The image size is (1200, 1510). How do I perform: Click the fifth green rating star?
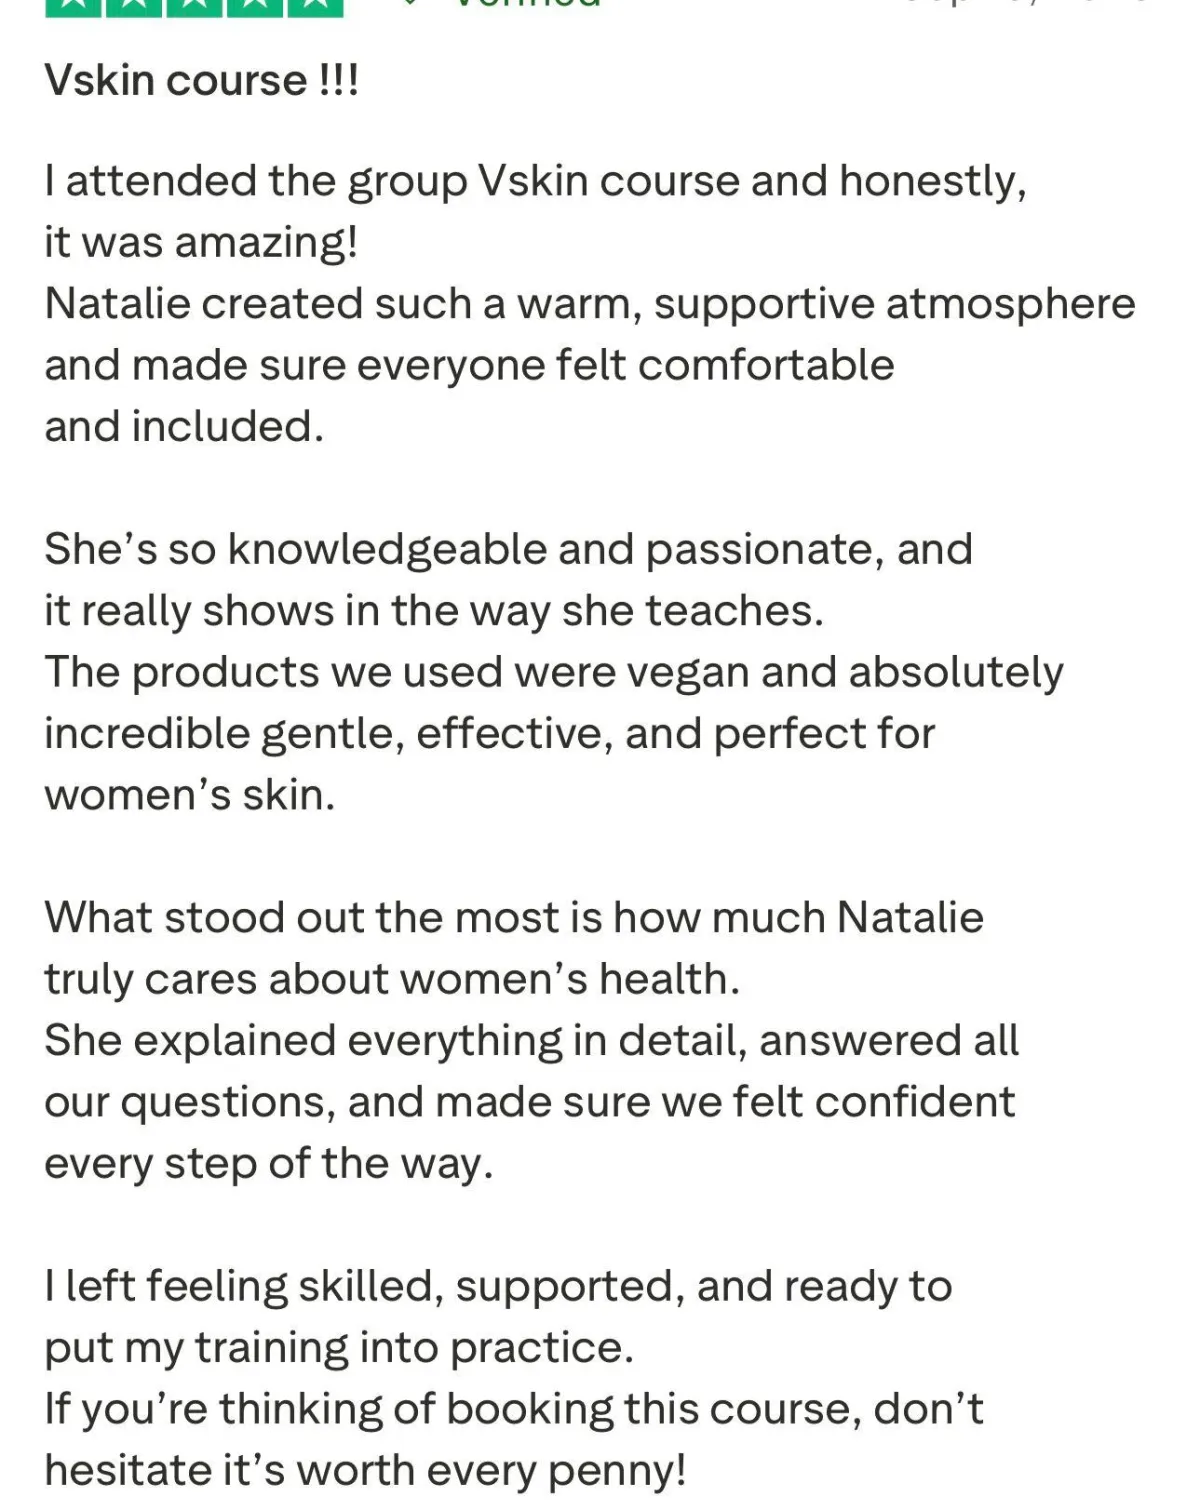coord(315,7)
